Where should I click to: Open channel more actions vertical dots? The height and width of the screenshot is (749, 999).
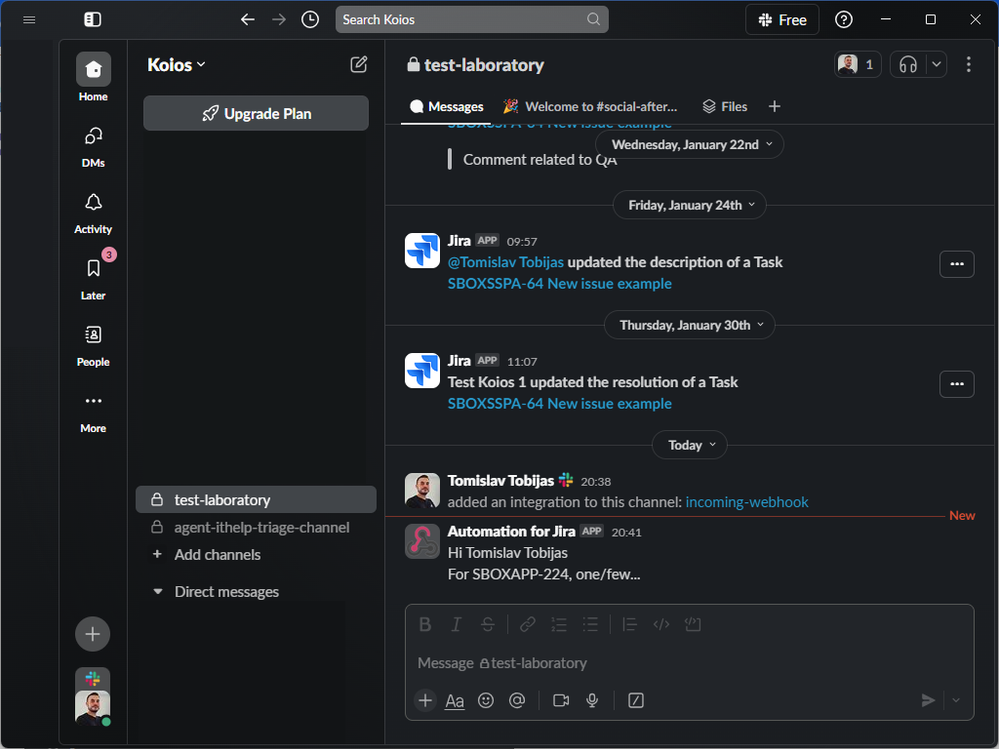pos(968,64)
